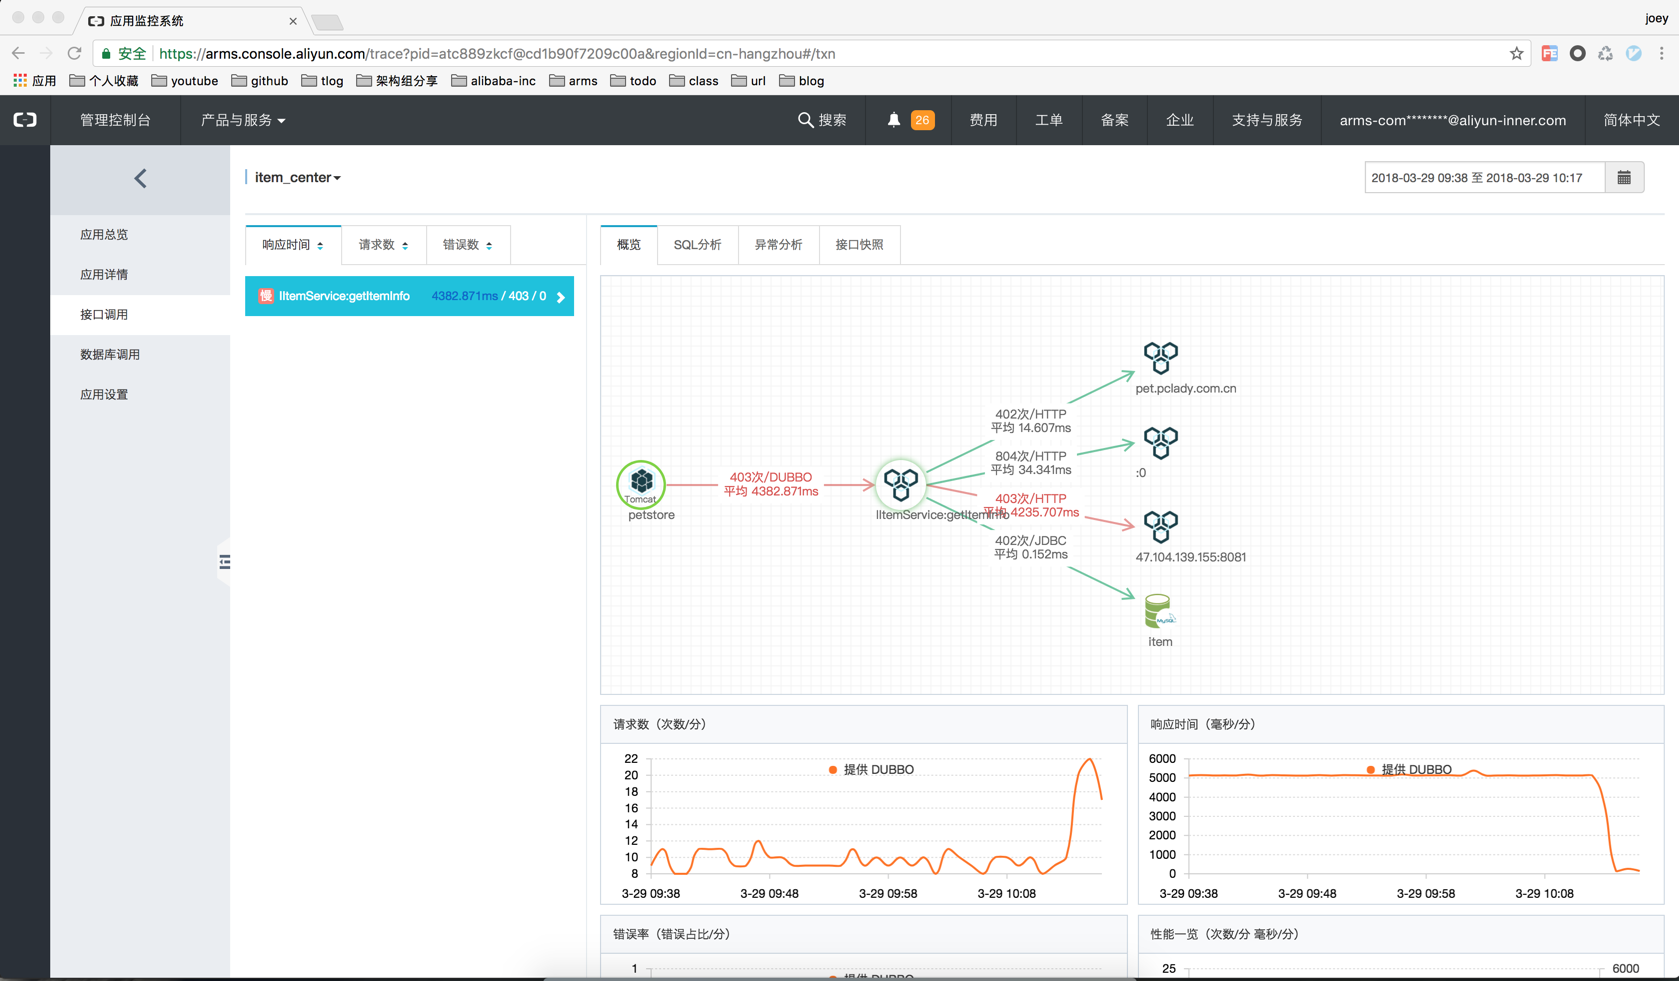Open the calendar date picker icon
This screenshot has width=1679, height=981.
click(x=1624, y=178)
